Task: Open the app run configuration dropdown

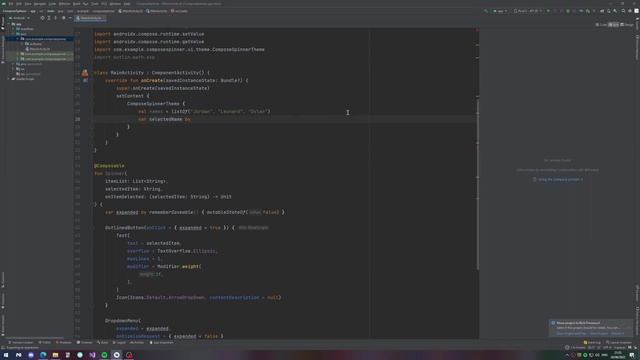Action: click(500, 11)
